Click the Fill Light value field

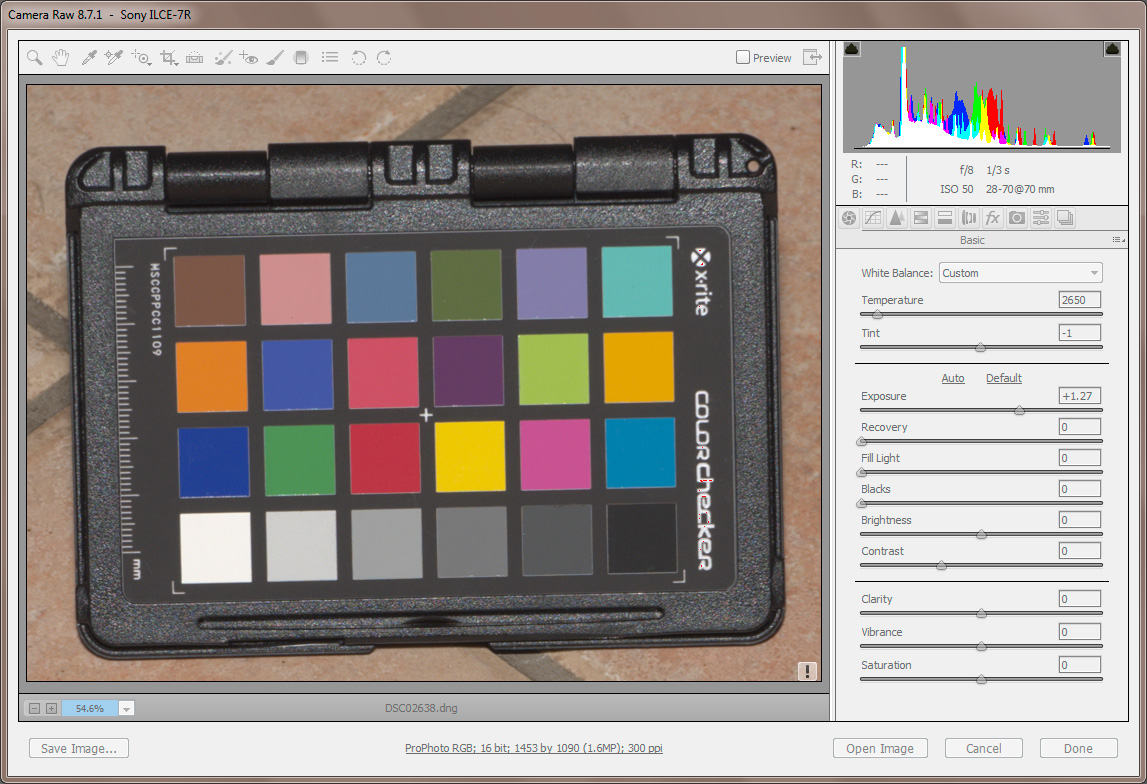(x=1080, y=458)
